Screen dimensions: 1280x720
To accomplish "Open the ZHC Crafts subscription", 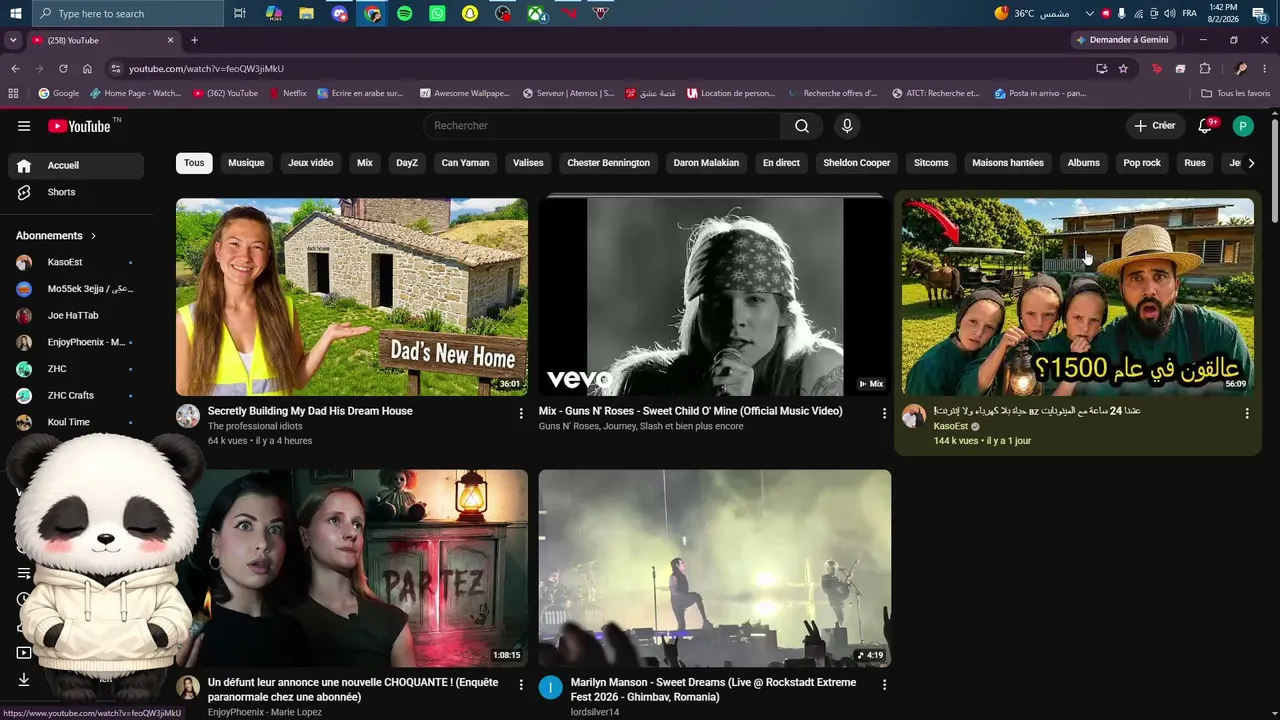I will (x=76, y=396).
